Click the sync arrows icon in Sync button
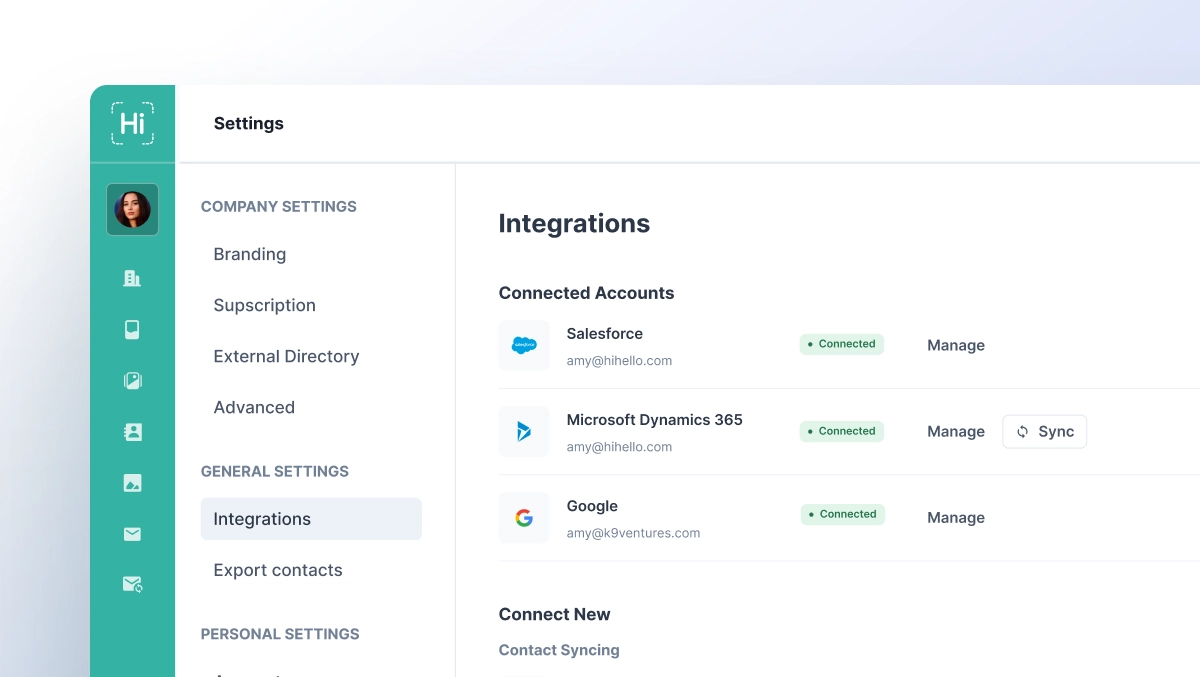The image size is (1200, 677). tap(1022, 432)
